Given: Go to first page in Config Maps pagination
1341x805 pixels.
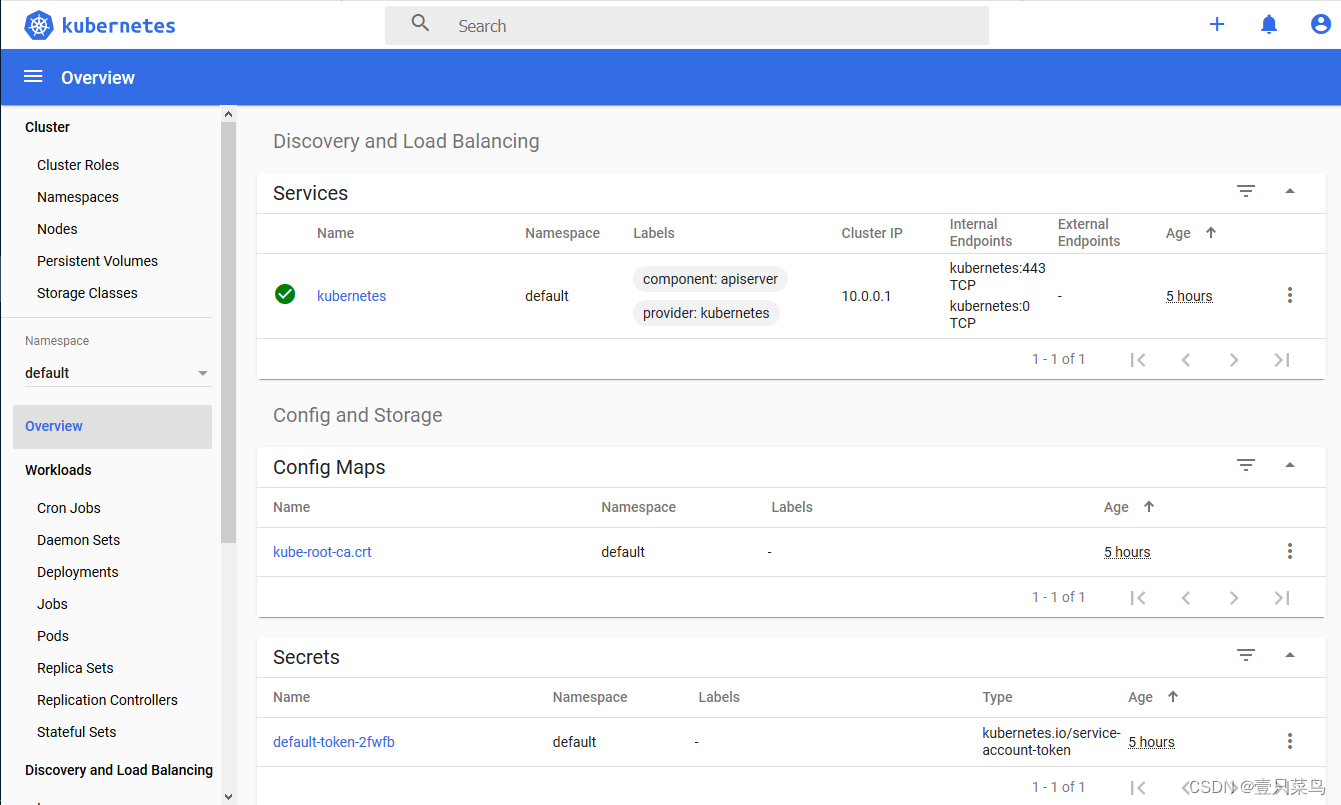Looking at the screenshot, I should pyautogui.click(x=1138, y=598).
